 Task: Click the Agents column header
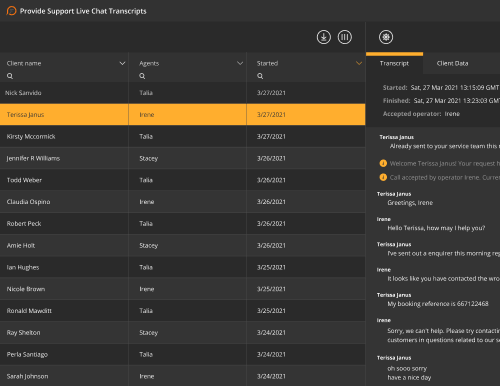pos(149,63)
